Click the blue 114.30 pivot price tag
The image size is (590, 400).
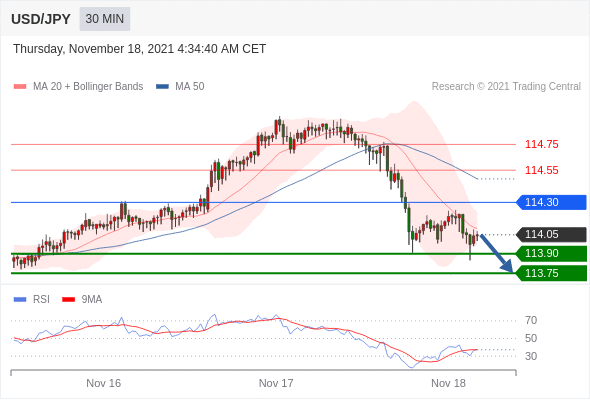coord(551,202)
